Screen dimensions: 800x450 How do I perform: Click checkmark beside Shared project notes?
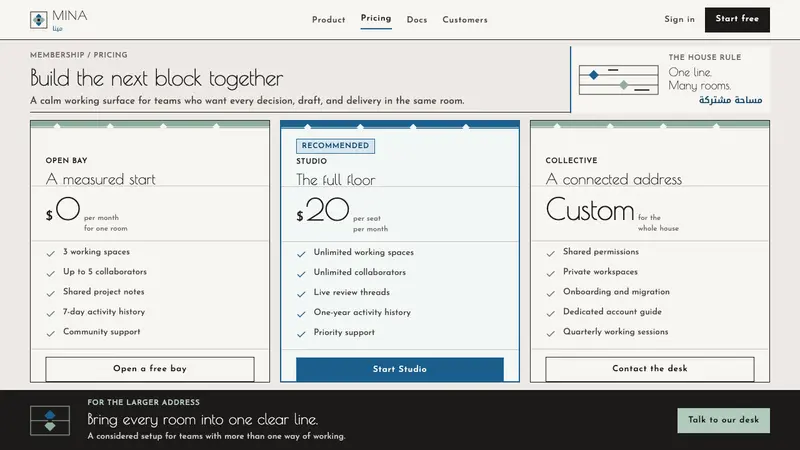(51, 293)
